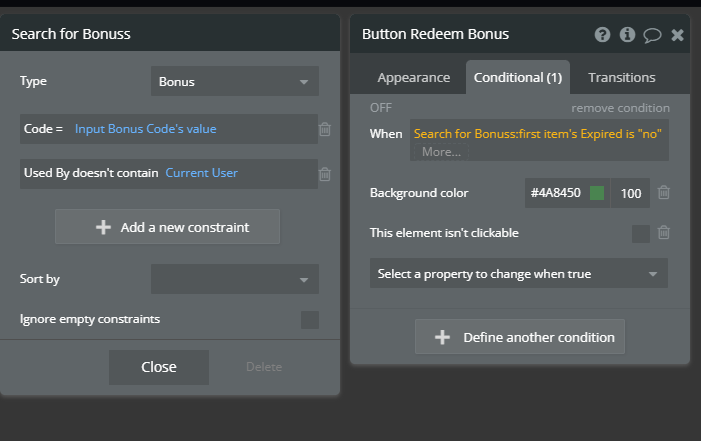701x441 pixels.
Task: Click Add a new constraint button
Action: click(168, 227)
